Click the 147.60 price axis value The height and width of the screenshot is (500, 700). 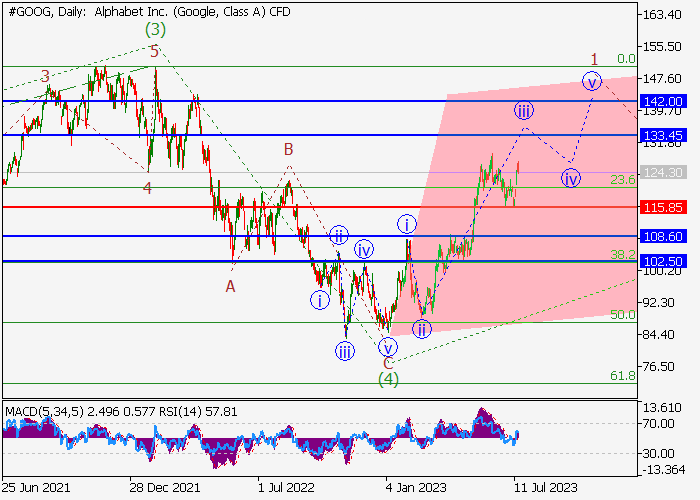click(x=662, y=79)
